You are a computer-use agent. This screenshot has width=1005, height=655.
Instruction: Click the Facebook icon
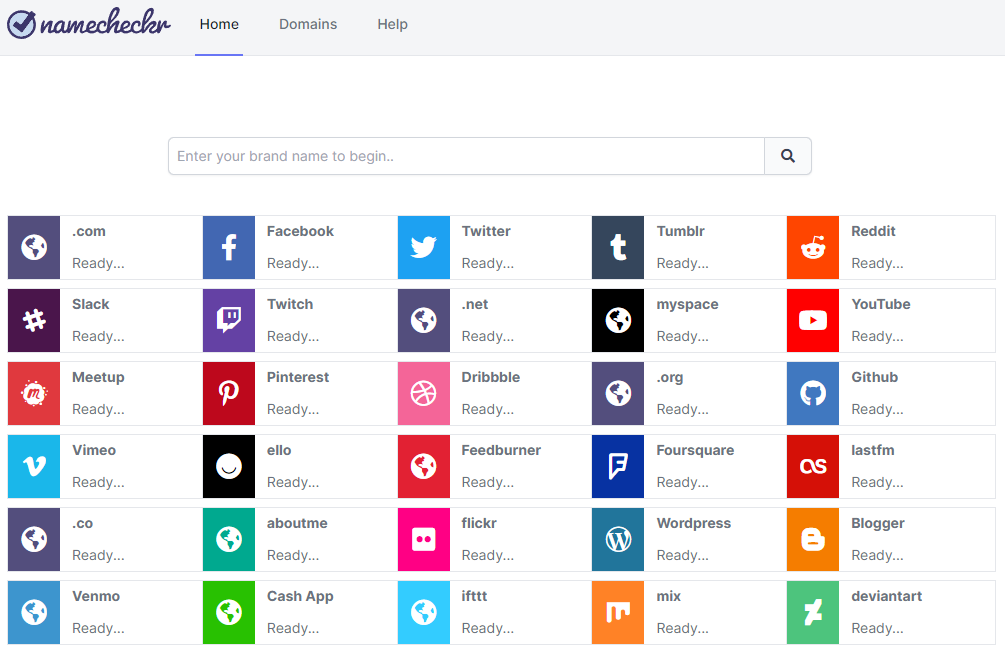[x=229, y=247]
